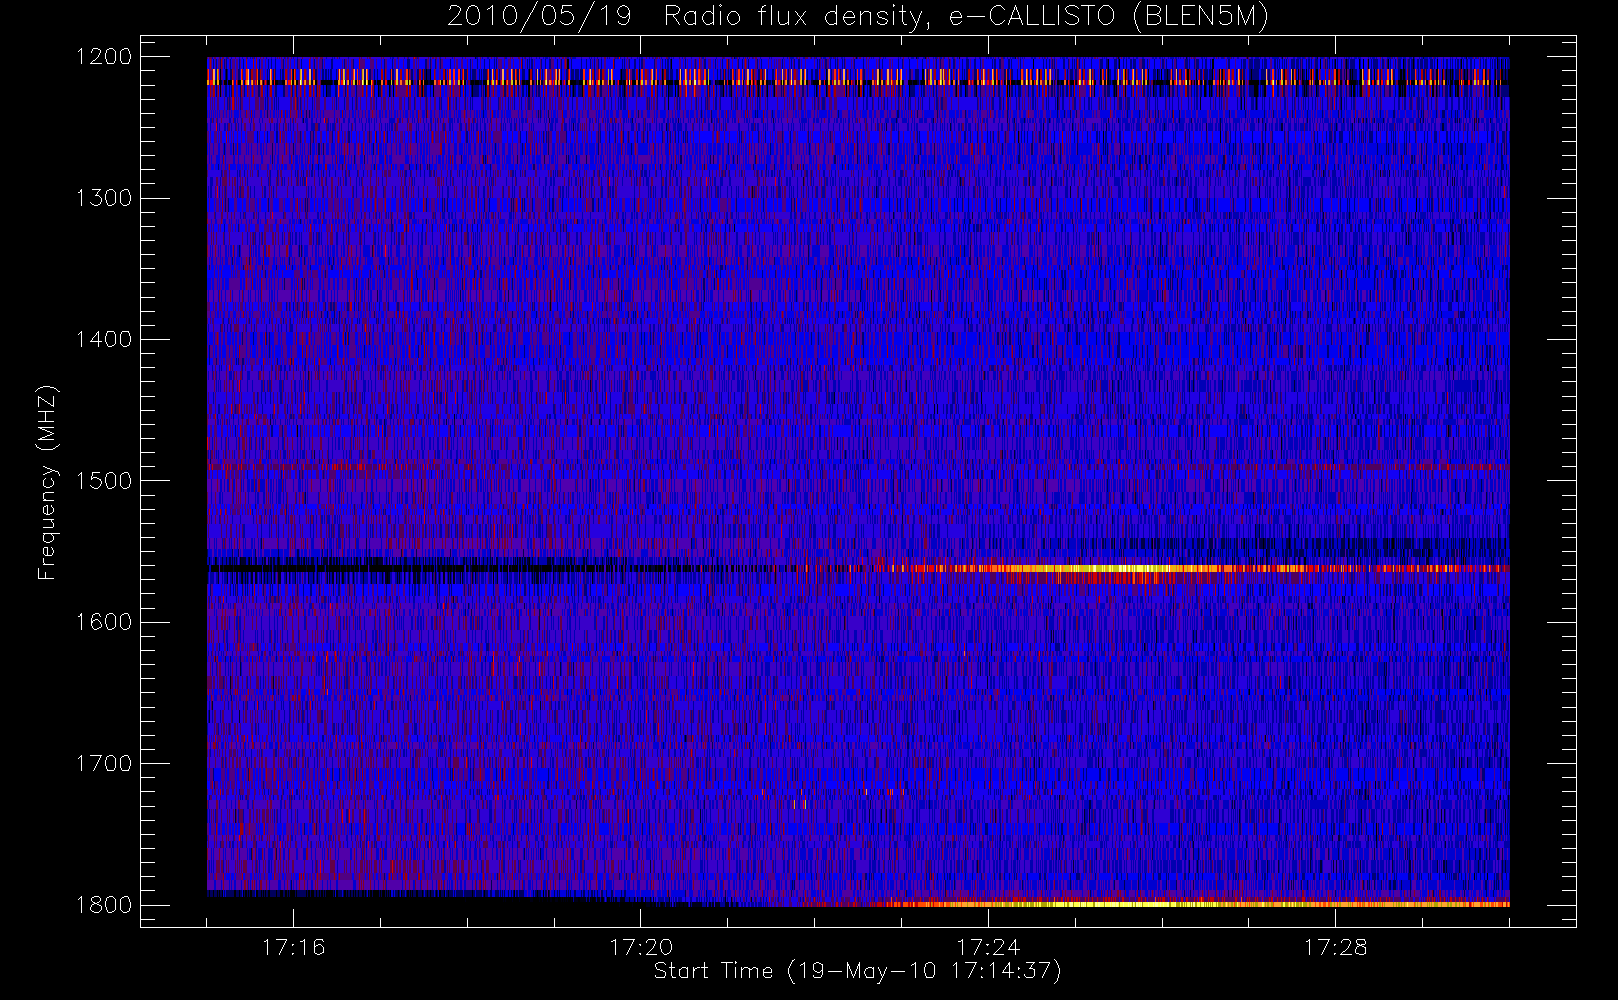
Task: Click the 1500 frequency tick label
Action: coord(104,481)
